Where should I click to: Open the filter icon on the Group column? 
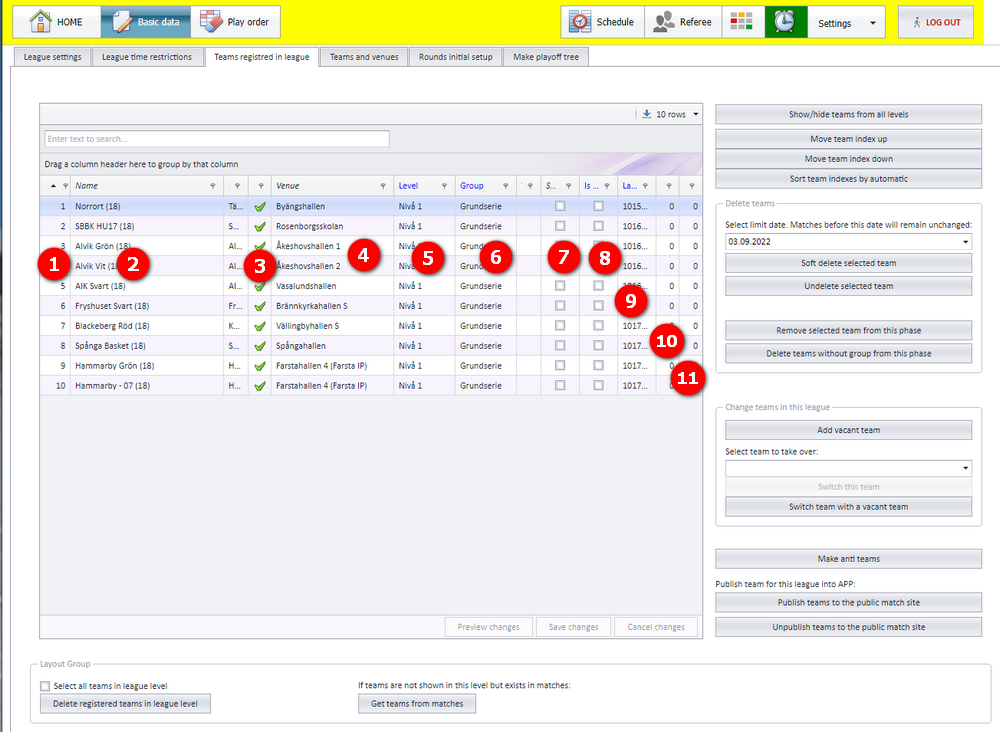click(x=506, y=186)
